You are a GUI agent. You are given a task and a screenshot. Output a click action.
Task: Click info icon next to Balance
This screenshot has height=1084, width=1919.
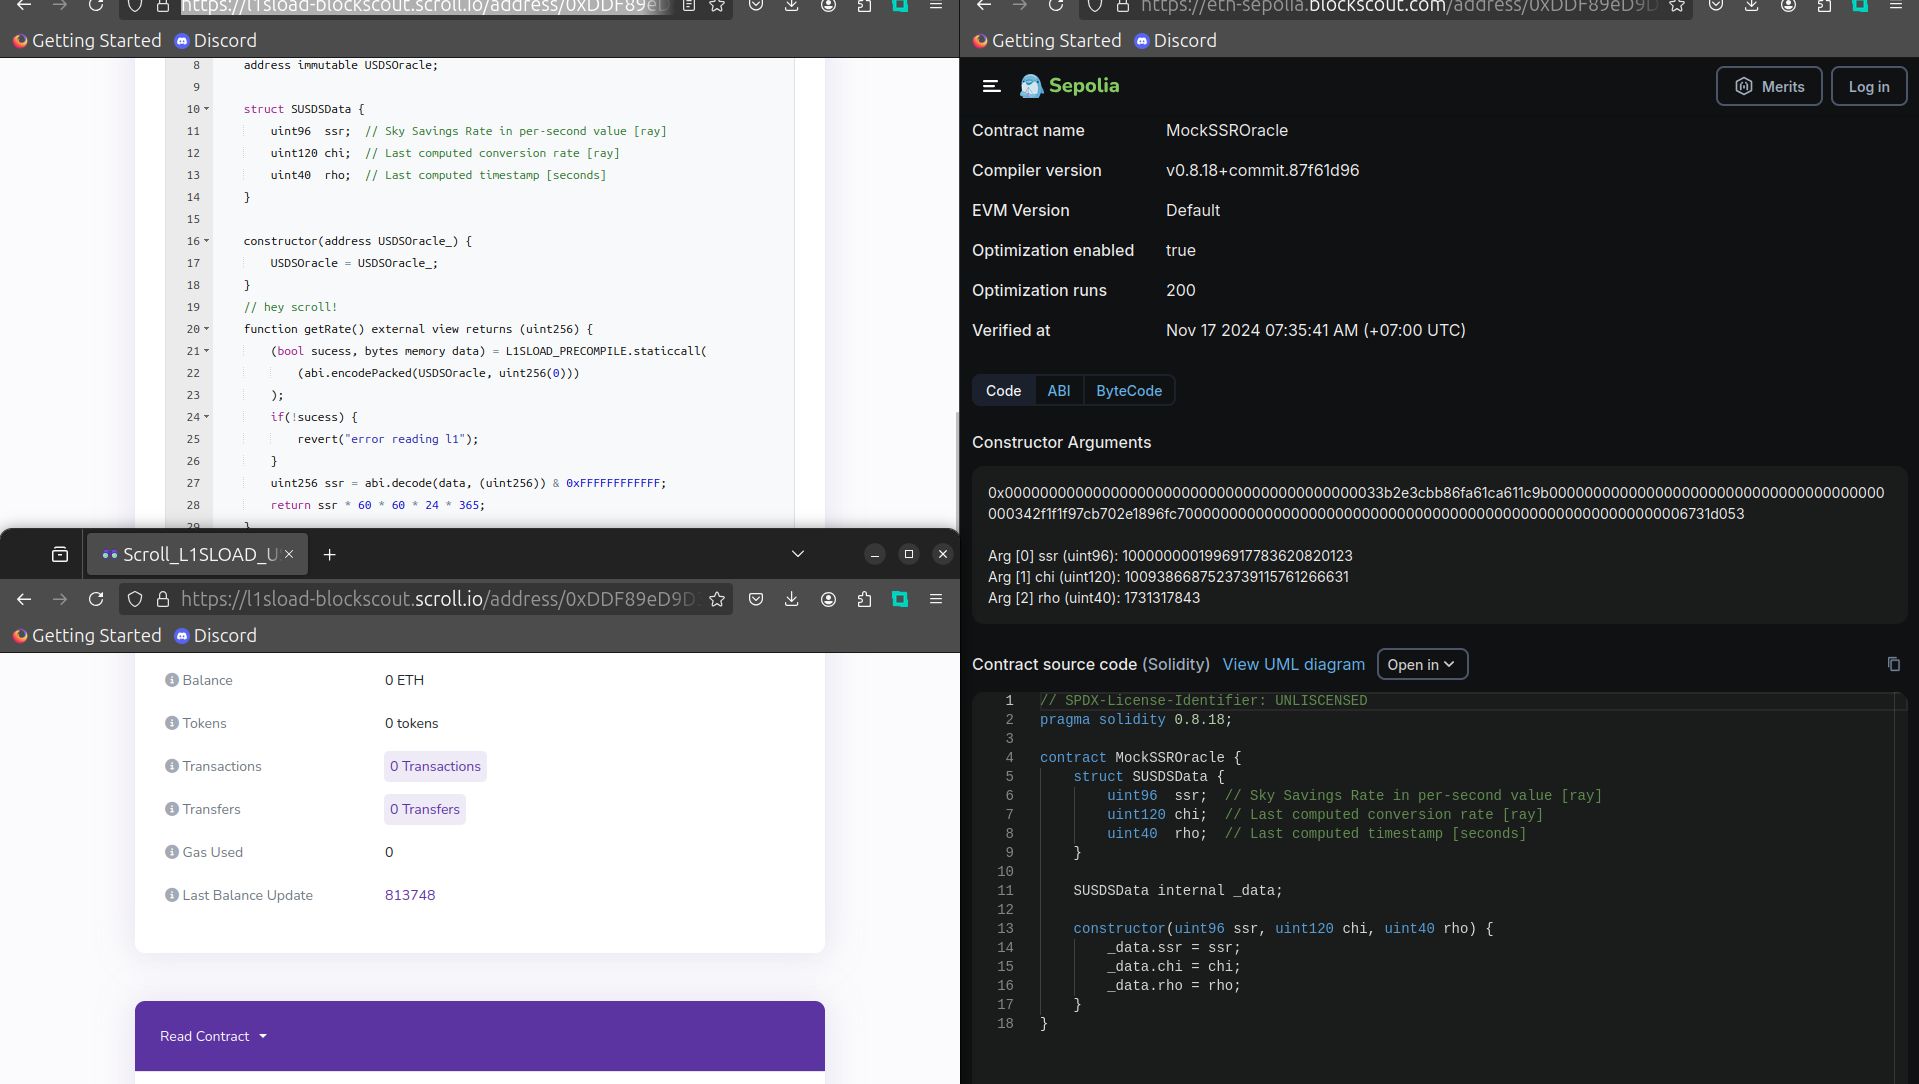click(x=171, y=680)
